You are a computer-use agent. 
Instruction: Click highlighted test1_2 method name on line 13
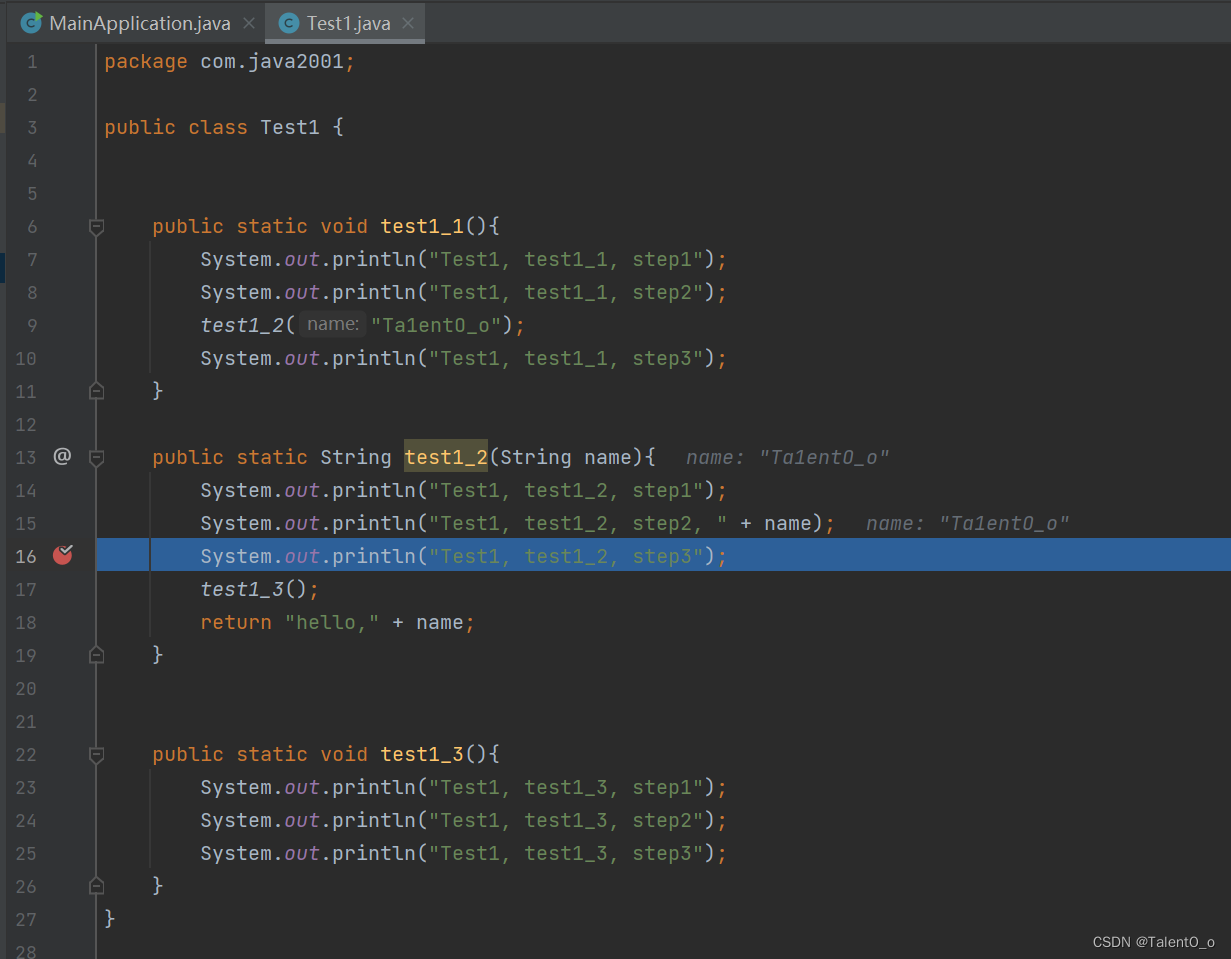(446, 456)
